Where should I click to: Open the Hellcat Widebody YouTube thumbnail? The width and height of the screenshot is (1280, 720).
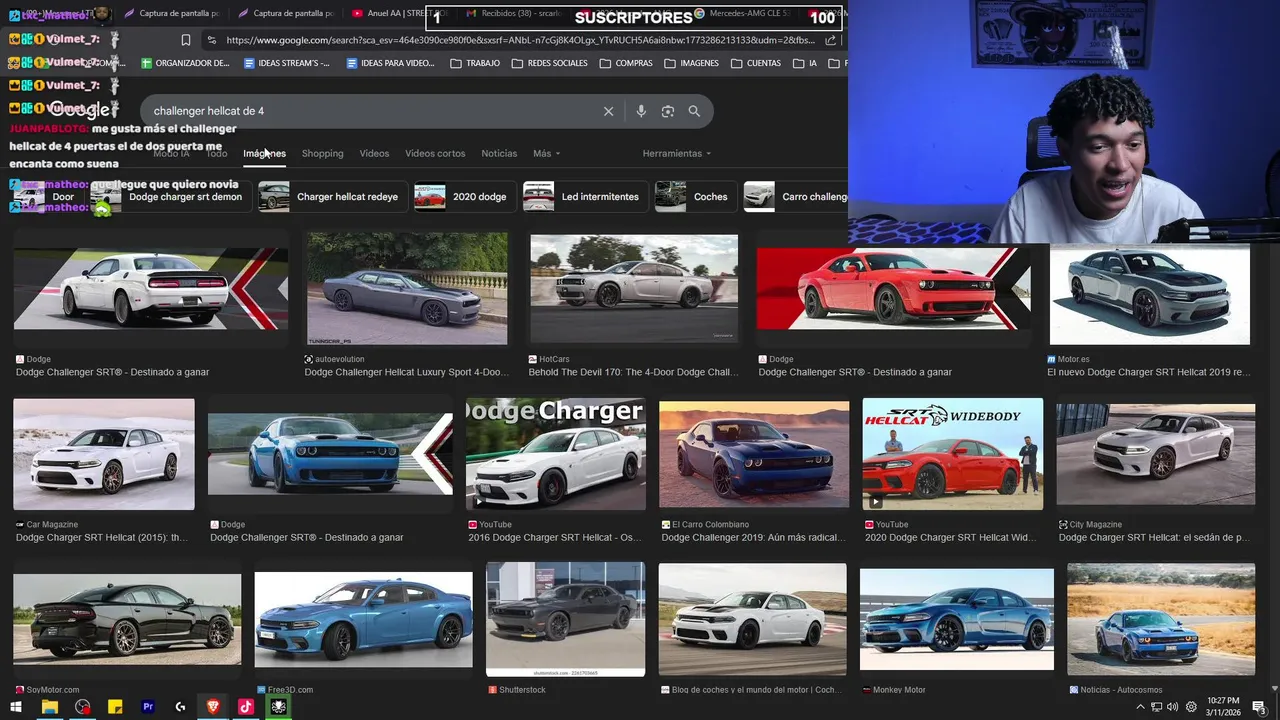pos(952,454)
